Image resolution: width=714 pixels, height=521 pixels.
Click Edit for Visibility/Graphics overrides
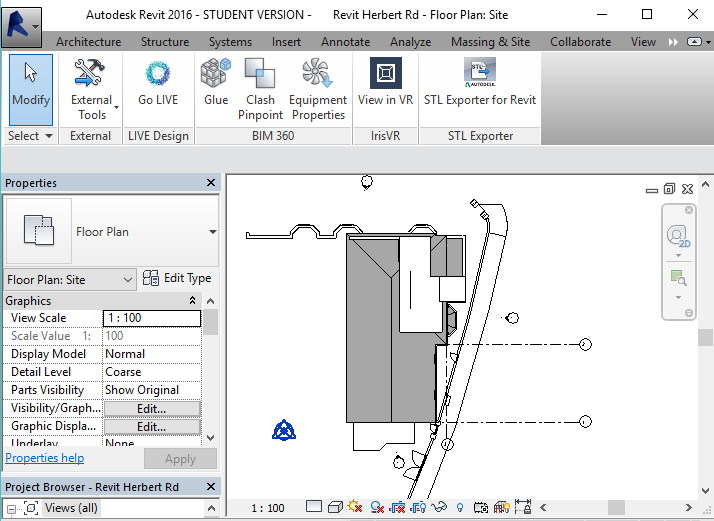(x=151, y=408)
